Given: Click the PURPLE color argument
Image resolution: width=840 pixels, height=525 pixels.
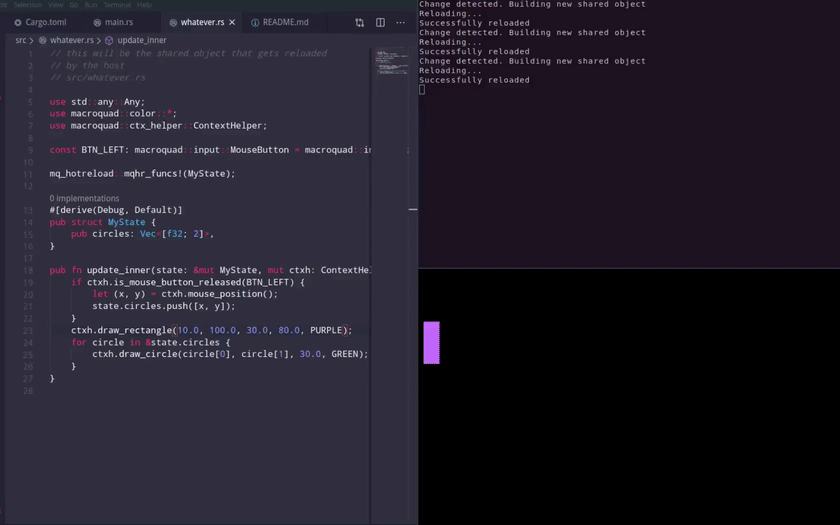Looking at the screenshot, I should click(x=326, y=330).
